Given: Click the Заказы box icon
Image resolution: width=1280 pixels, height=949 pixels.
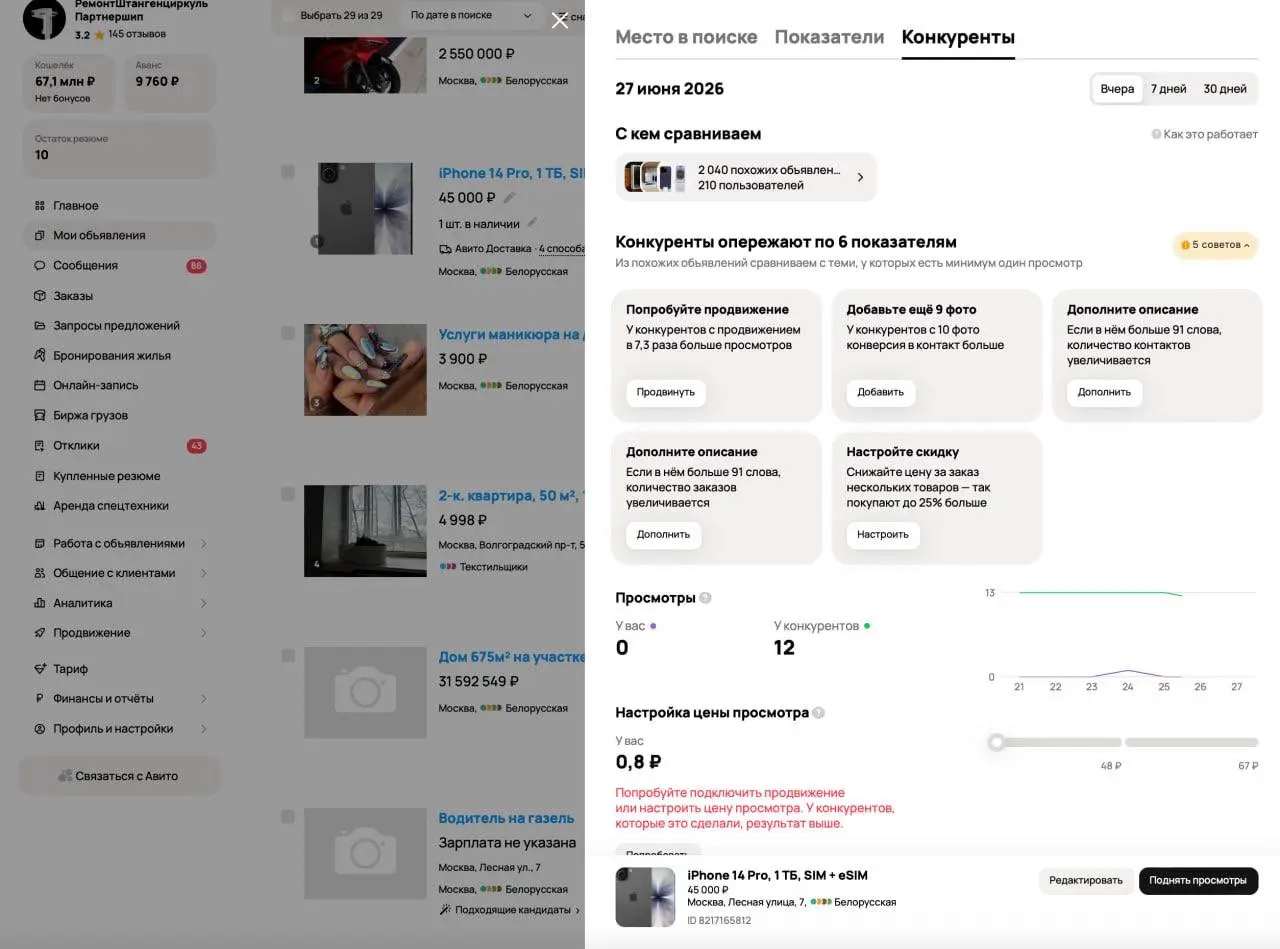Looking at the screenshot, I should (40, 296).
